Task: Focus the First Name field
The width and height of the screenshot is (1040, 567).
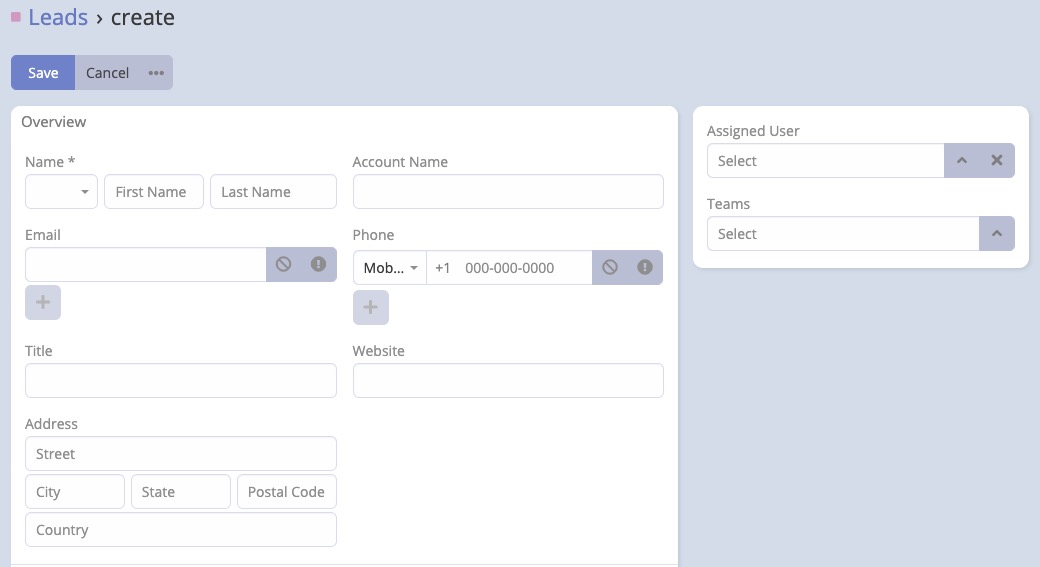Action: 154,192
